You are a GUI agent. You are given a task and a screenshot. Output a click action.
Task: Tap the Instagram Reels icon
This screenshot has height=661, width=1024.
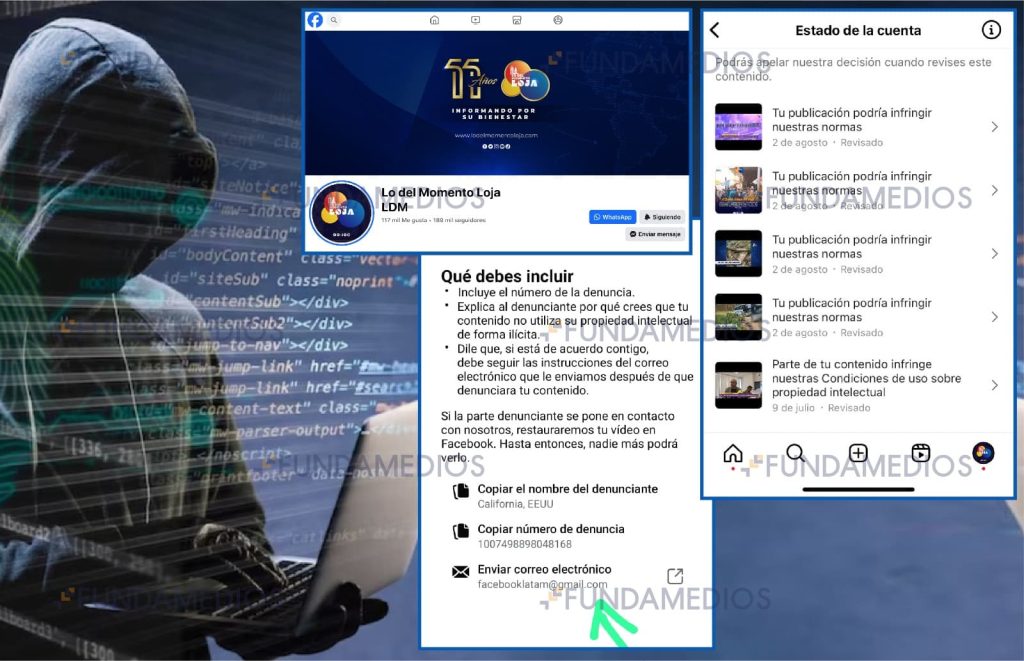(921, 453)
